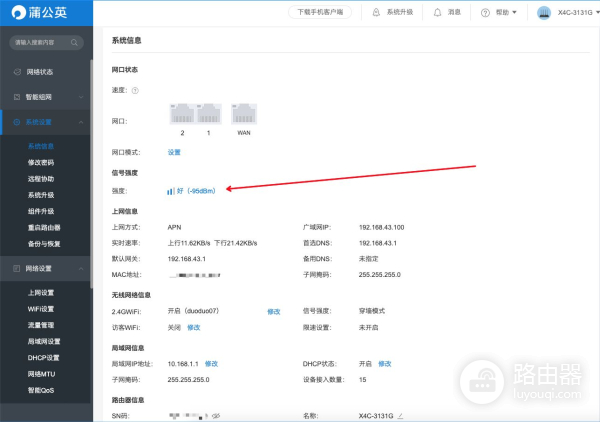The image size is (600, 422).
Task: Click the 系统设置 gear icon
Action: pos(17,122)
